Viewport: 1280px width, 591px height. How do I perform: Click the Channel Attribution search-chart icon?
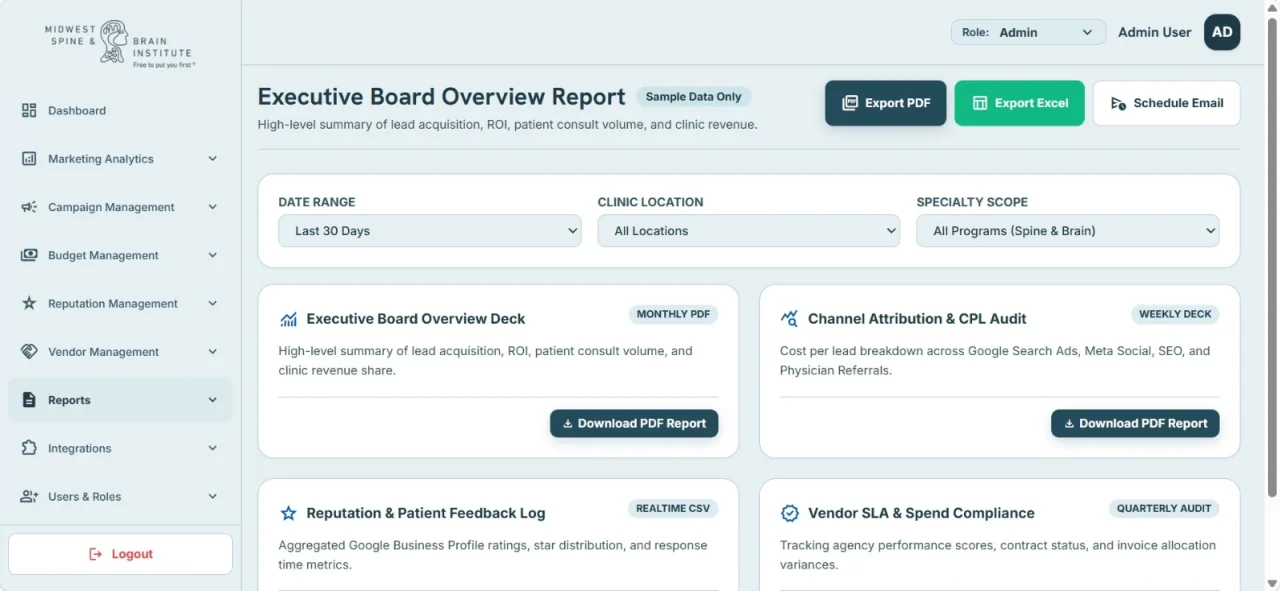(x=789, y=319)
